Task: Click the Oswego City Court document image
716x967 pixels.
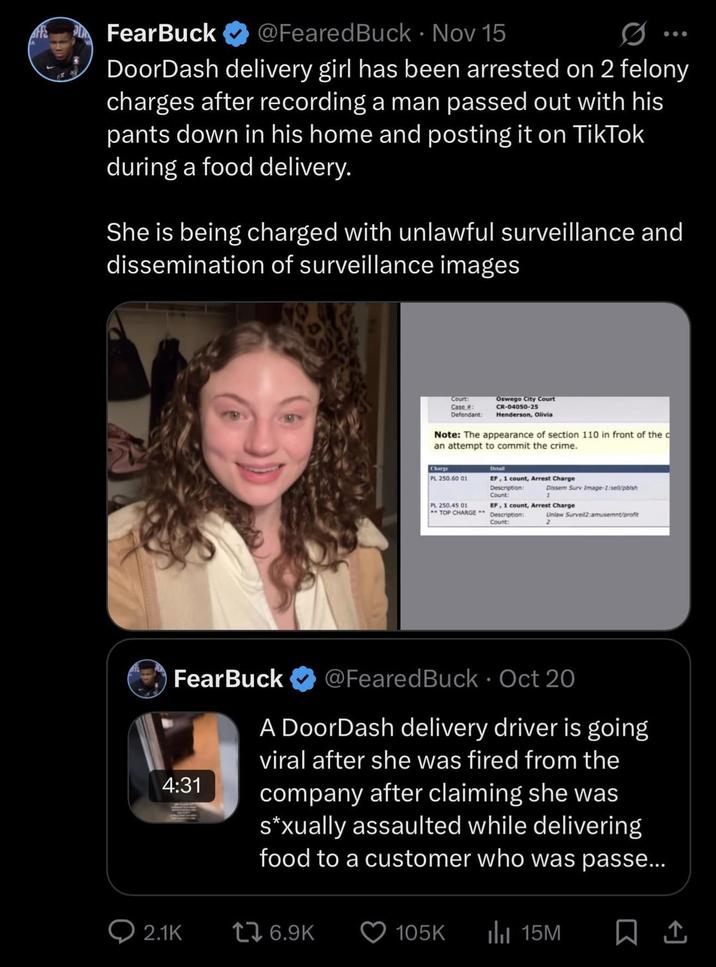Action: coord(545,463)
